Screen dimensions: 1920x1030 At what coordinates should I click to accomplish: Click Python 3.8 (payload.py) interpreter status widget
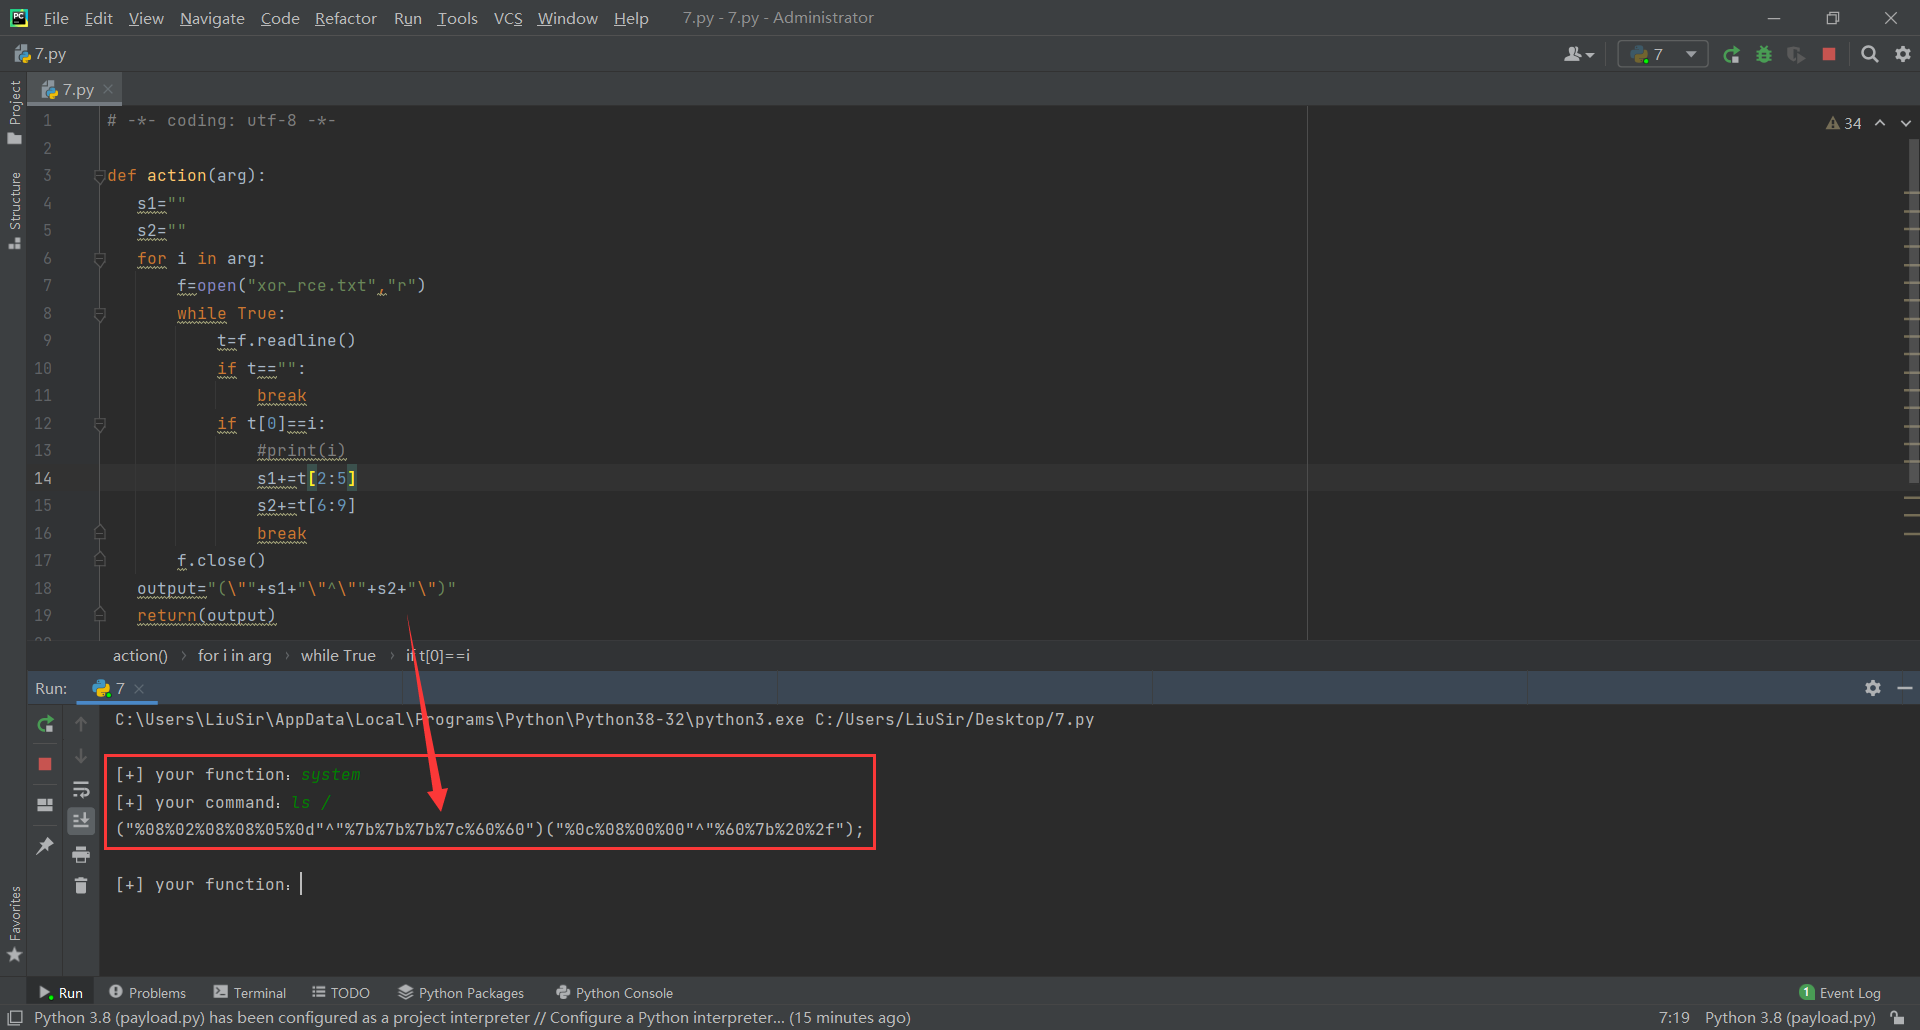click(x=1790, y=1018)
